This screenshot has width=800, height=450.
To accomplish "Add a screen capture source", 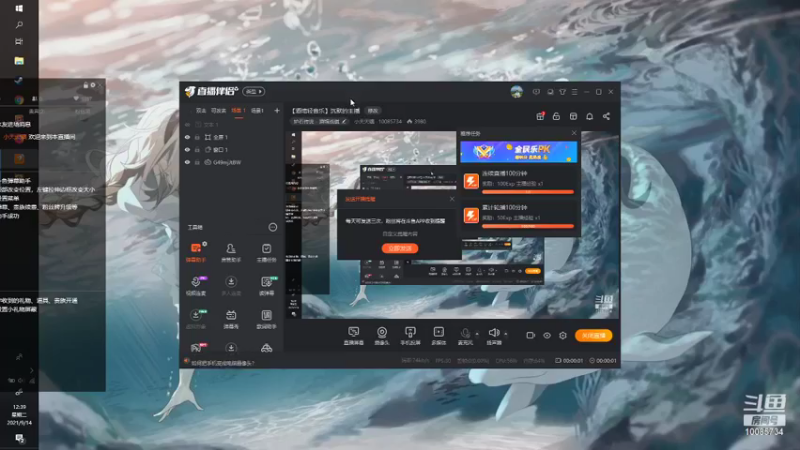I will click(x=354, y=336).
